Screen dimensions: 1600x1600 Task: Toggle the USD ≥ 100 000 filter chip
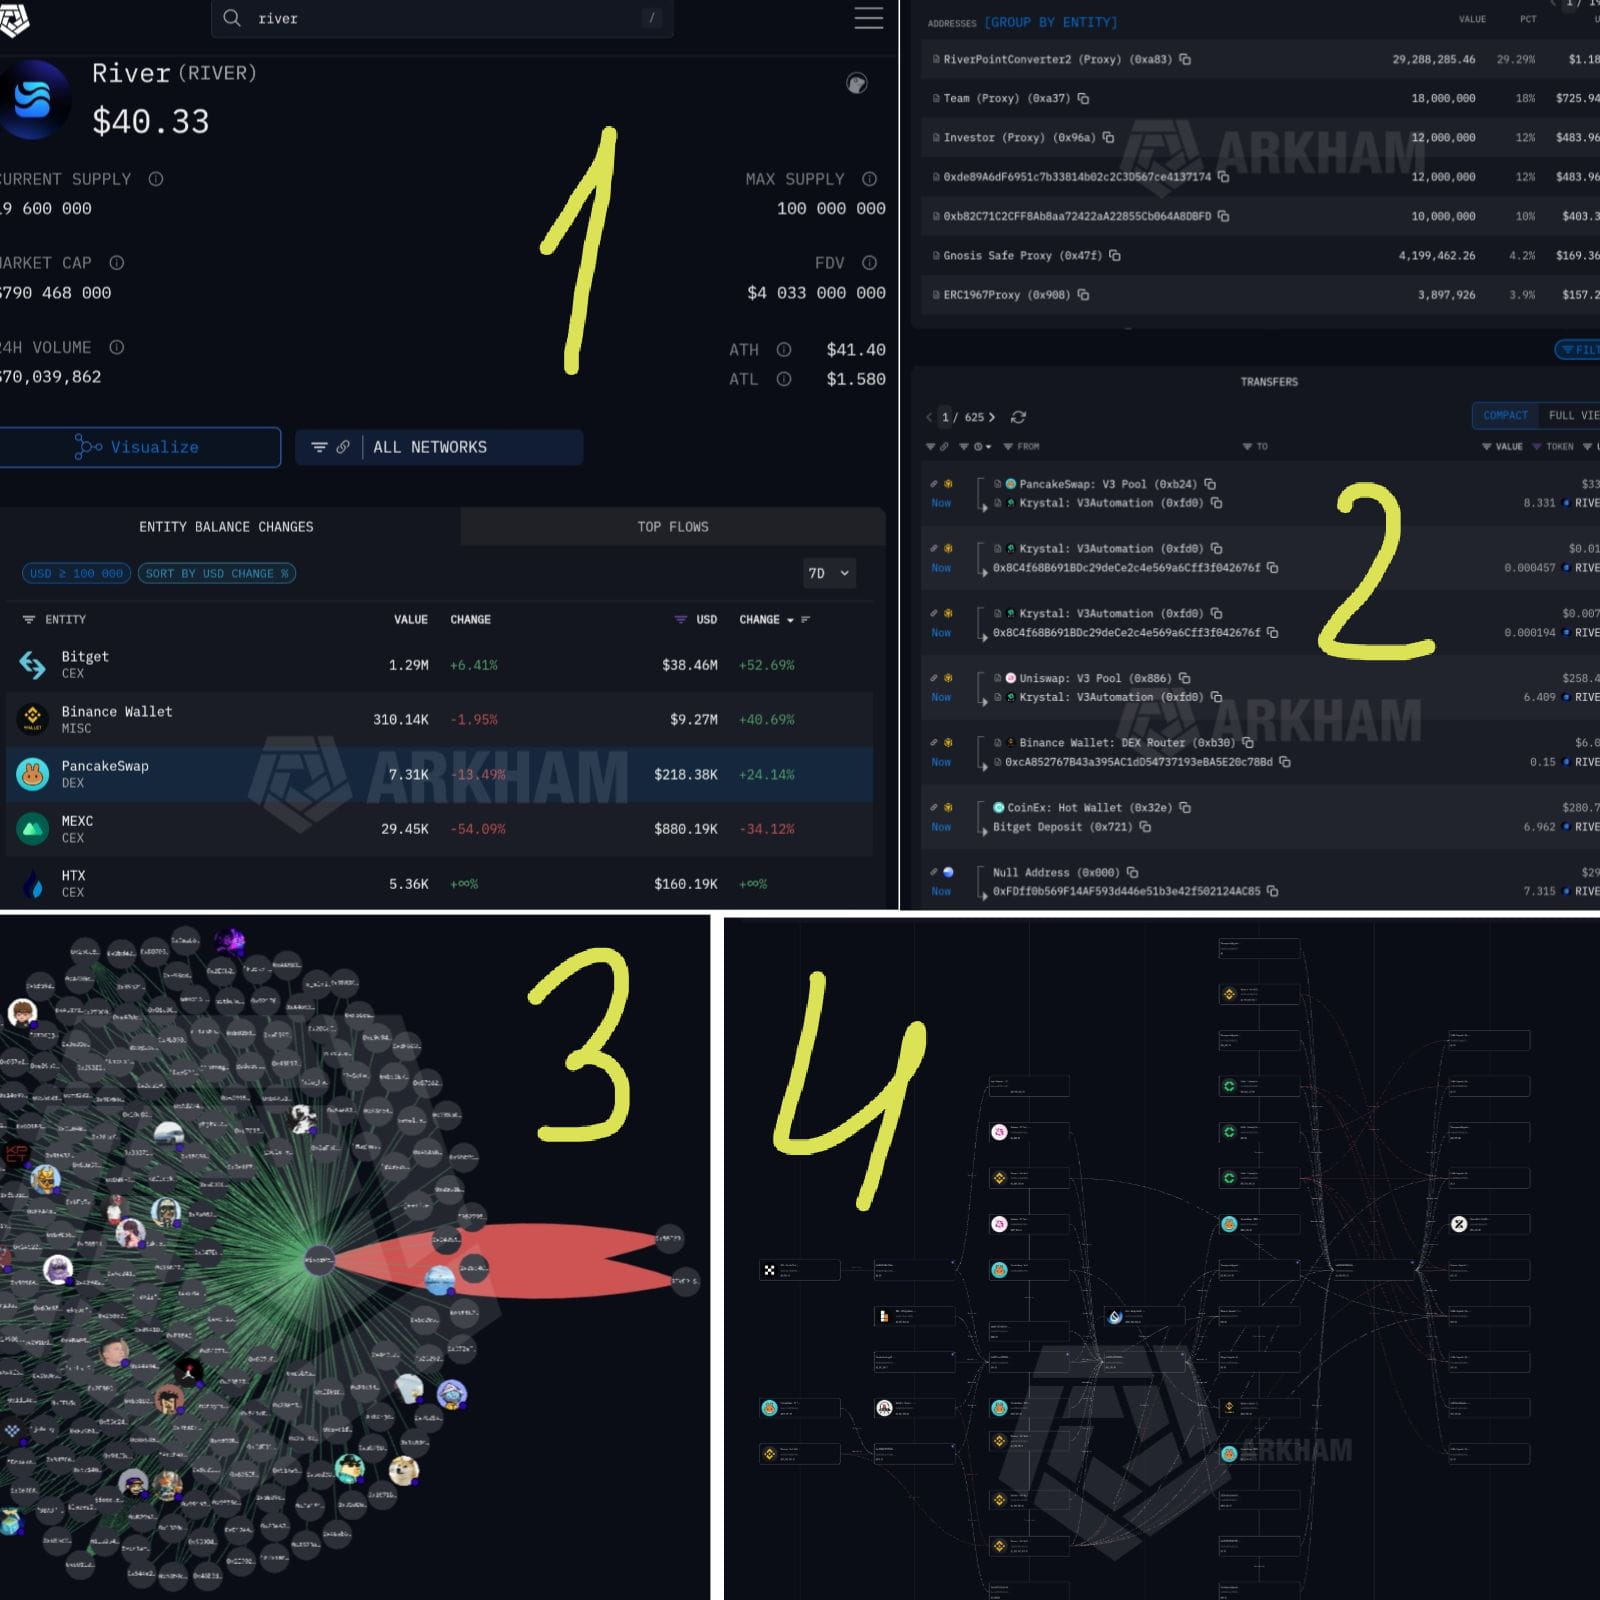coord(76,573)
